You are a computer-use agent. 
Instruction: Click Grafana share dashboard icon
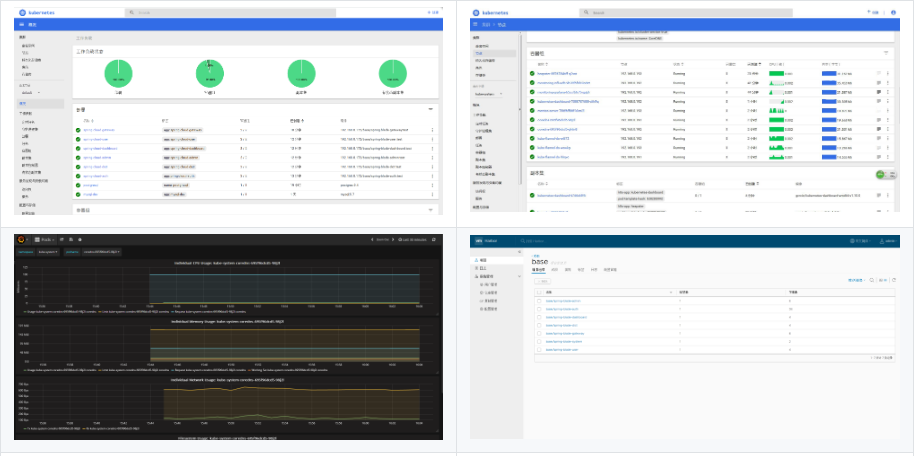coord(62,240)
